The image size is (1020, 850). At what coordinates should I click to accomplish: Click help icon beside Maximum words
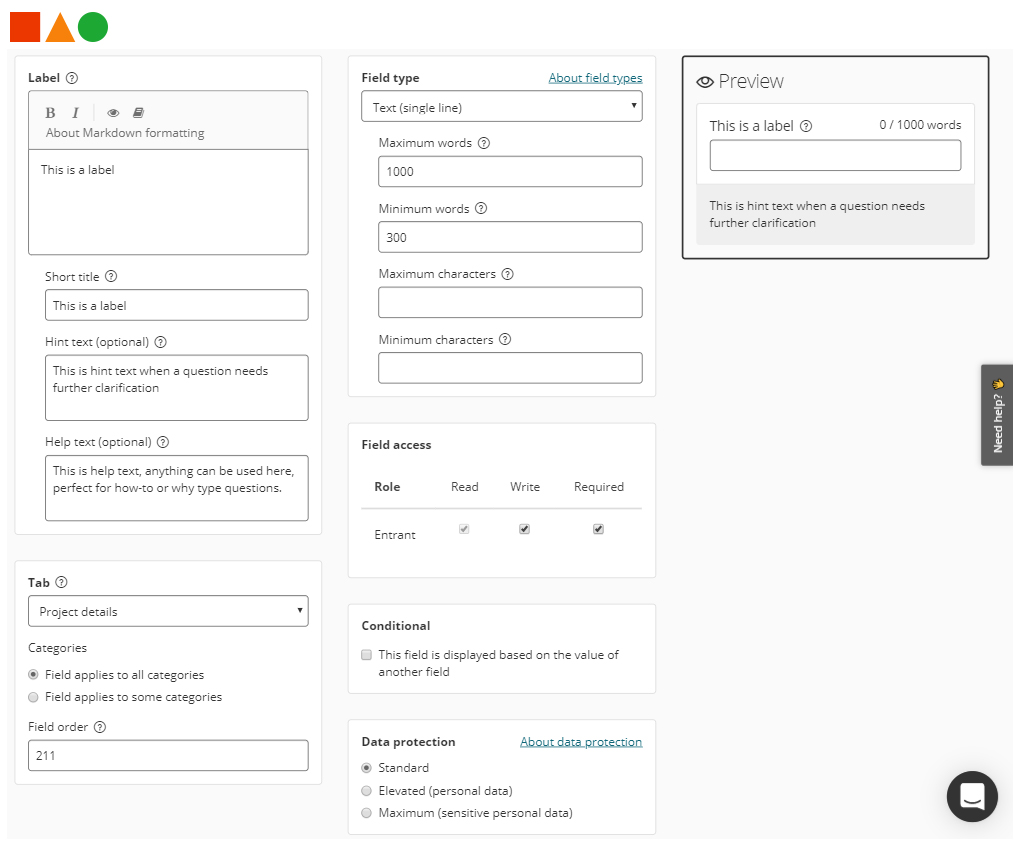(484, 143)
